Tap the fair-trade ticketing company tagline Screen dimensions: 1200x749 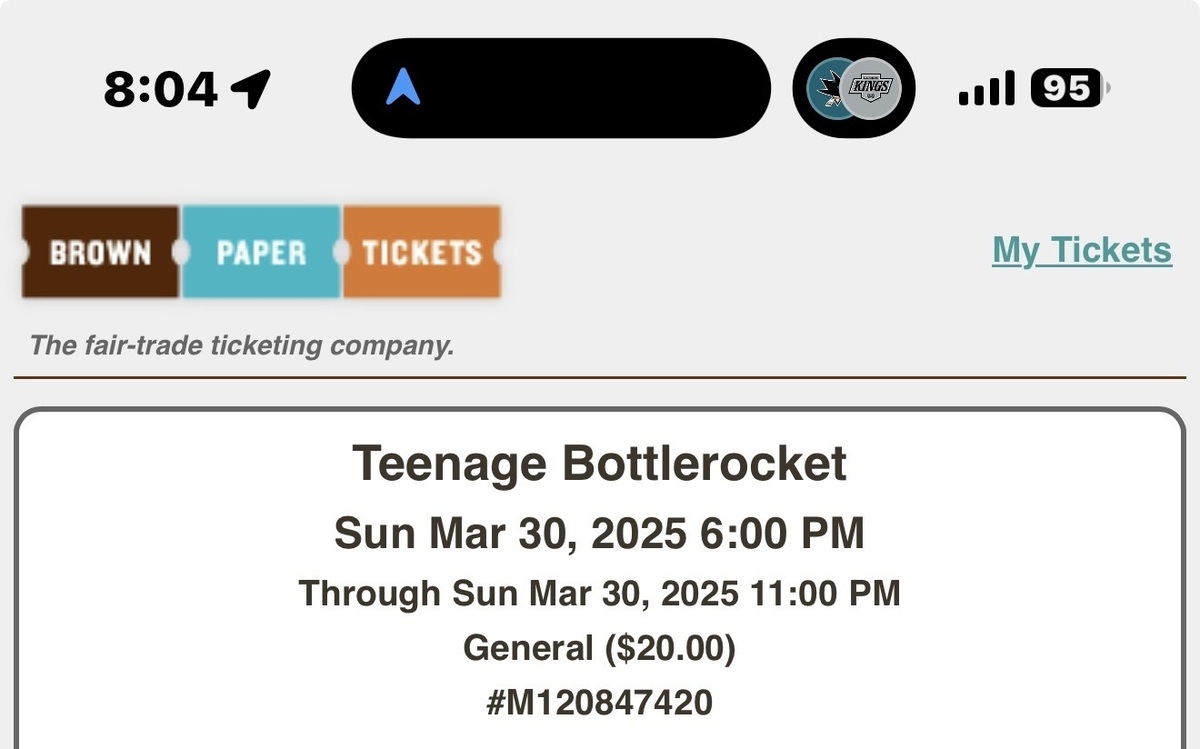pos(242,346)
